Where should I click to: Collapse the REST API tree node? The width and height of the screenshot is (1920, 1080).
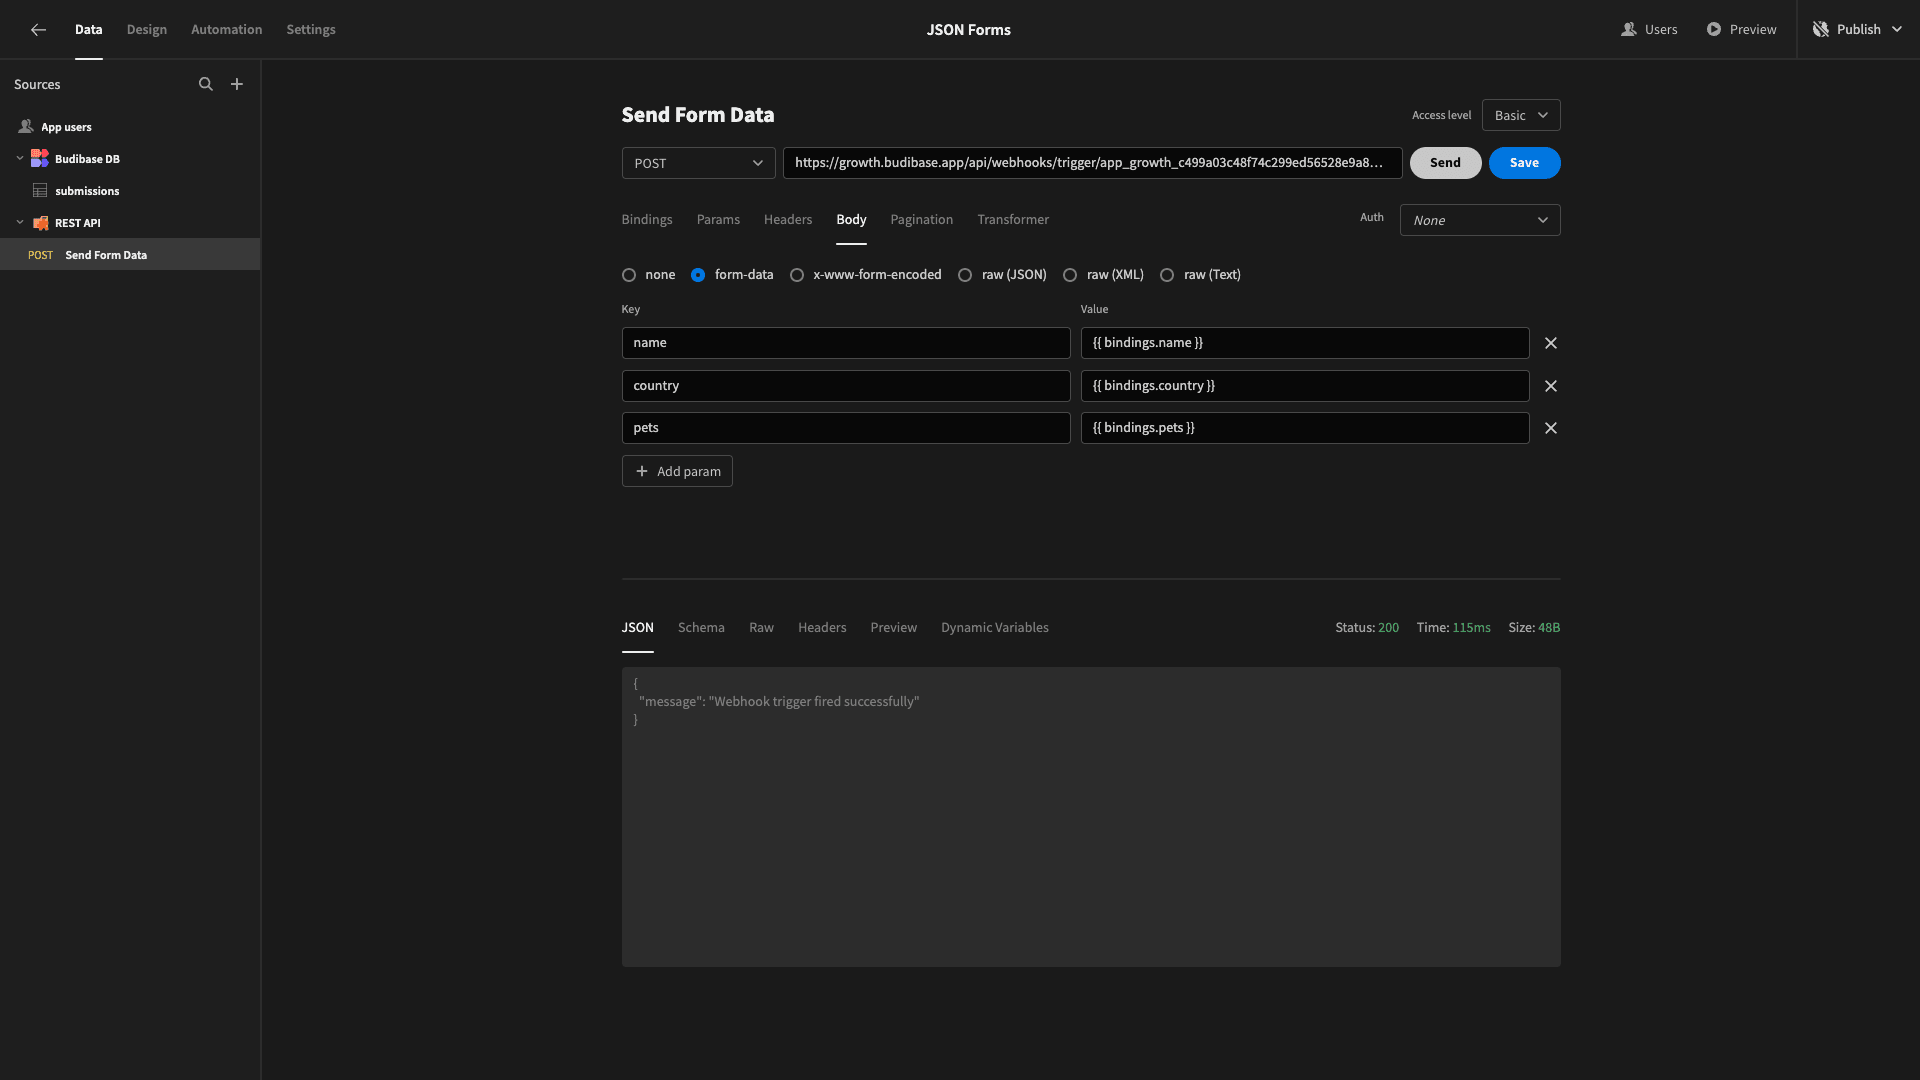pos(20,223)
